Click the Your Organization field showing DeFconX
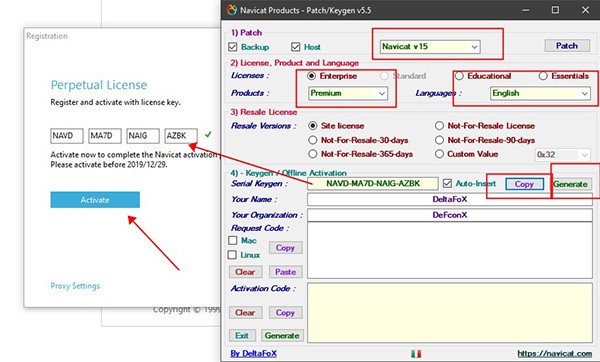The height and width of the screenshot is (362, 600). (450, 215)
